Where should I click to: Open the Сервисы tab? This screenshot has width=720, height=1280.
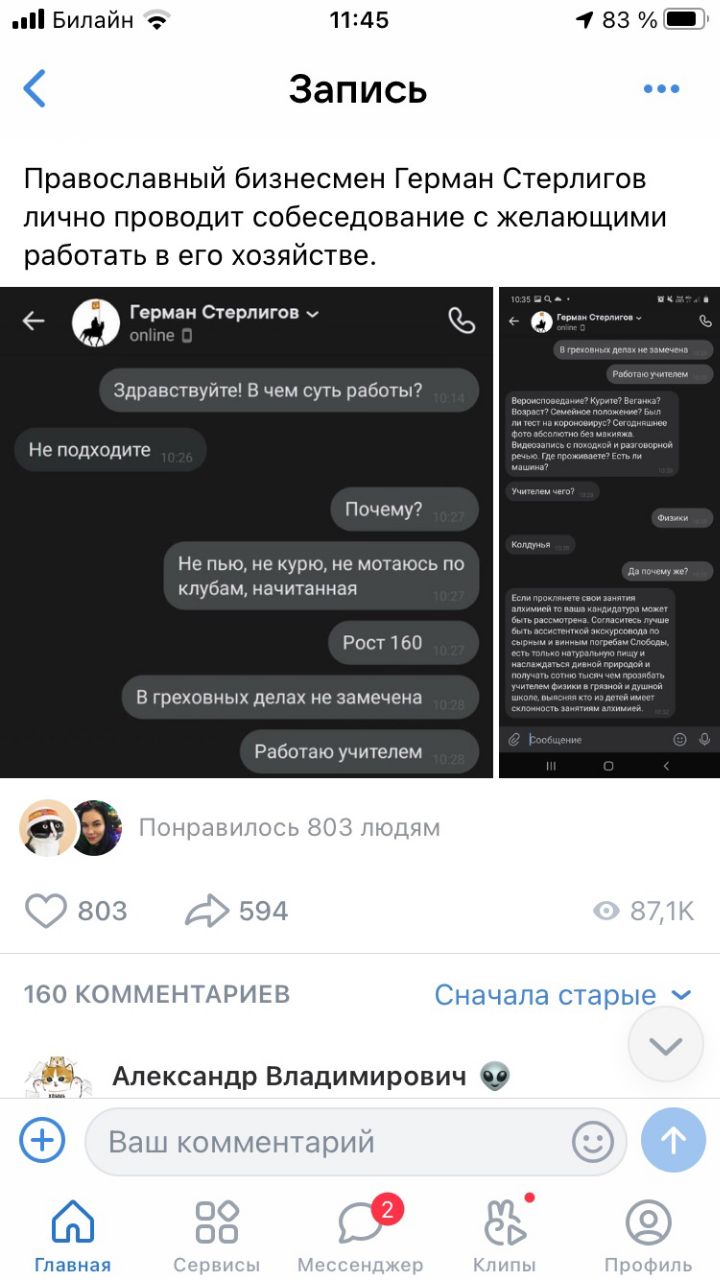coord(216,1235)
